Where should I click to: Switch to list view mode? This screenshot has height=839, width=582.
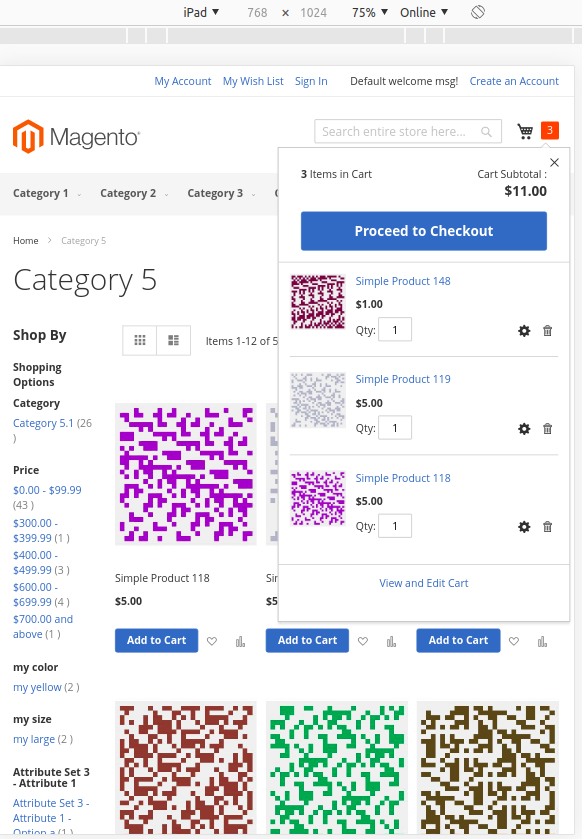click(x=174, y=340)
